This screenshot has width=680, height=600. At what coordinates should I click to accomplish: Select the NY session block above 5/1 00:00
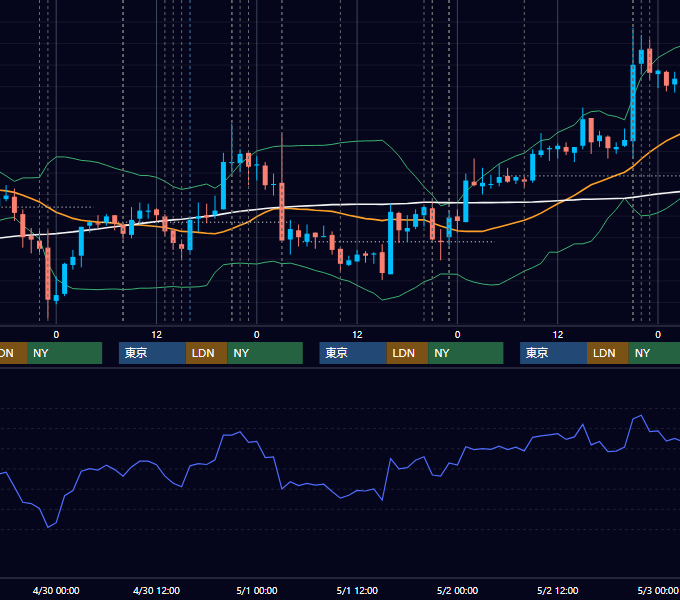click(x=265, y=353)
